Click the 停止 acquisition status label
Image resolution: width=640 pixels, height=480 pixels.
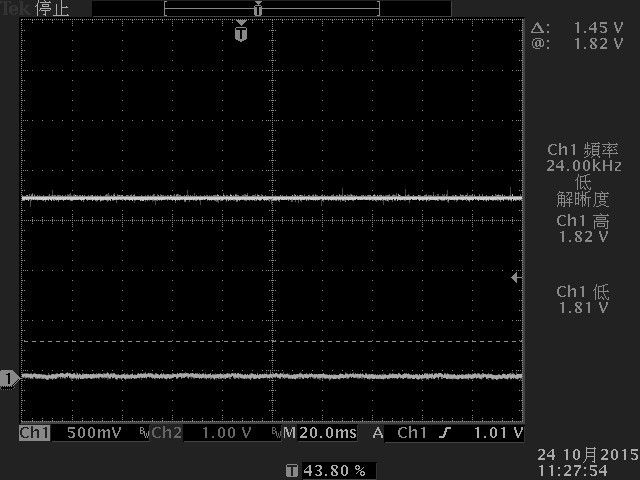[52, 9]
